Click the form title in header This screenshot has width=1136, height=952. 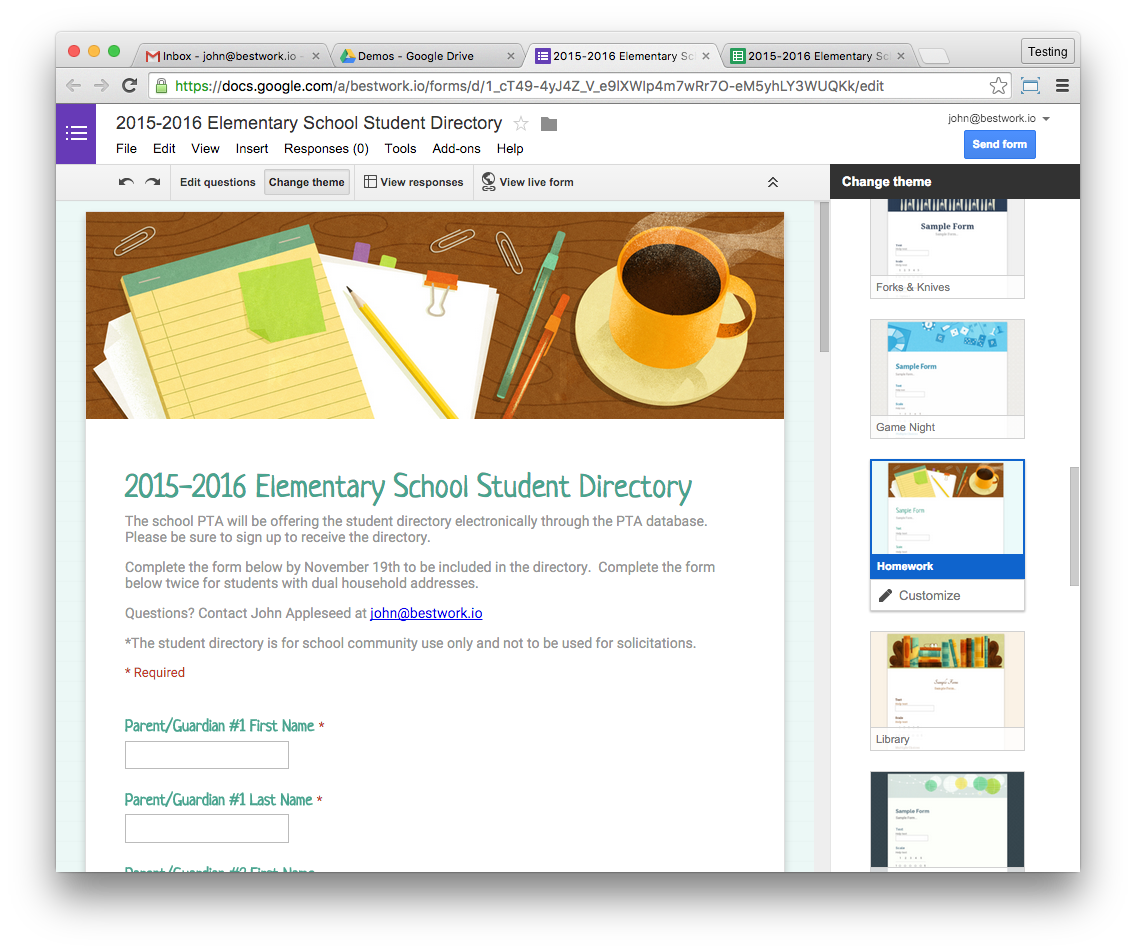click(309, 123)
